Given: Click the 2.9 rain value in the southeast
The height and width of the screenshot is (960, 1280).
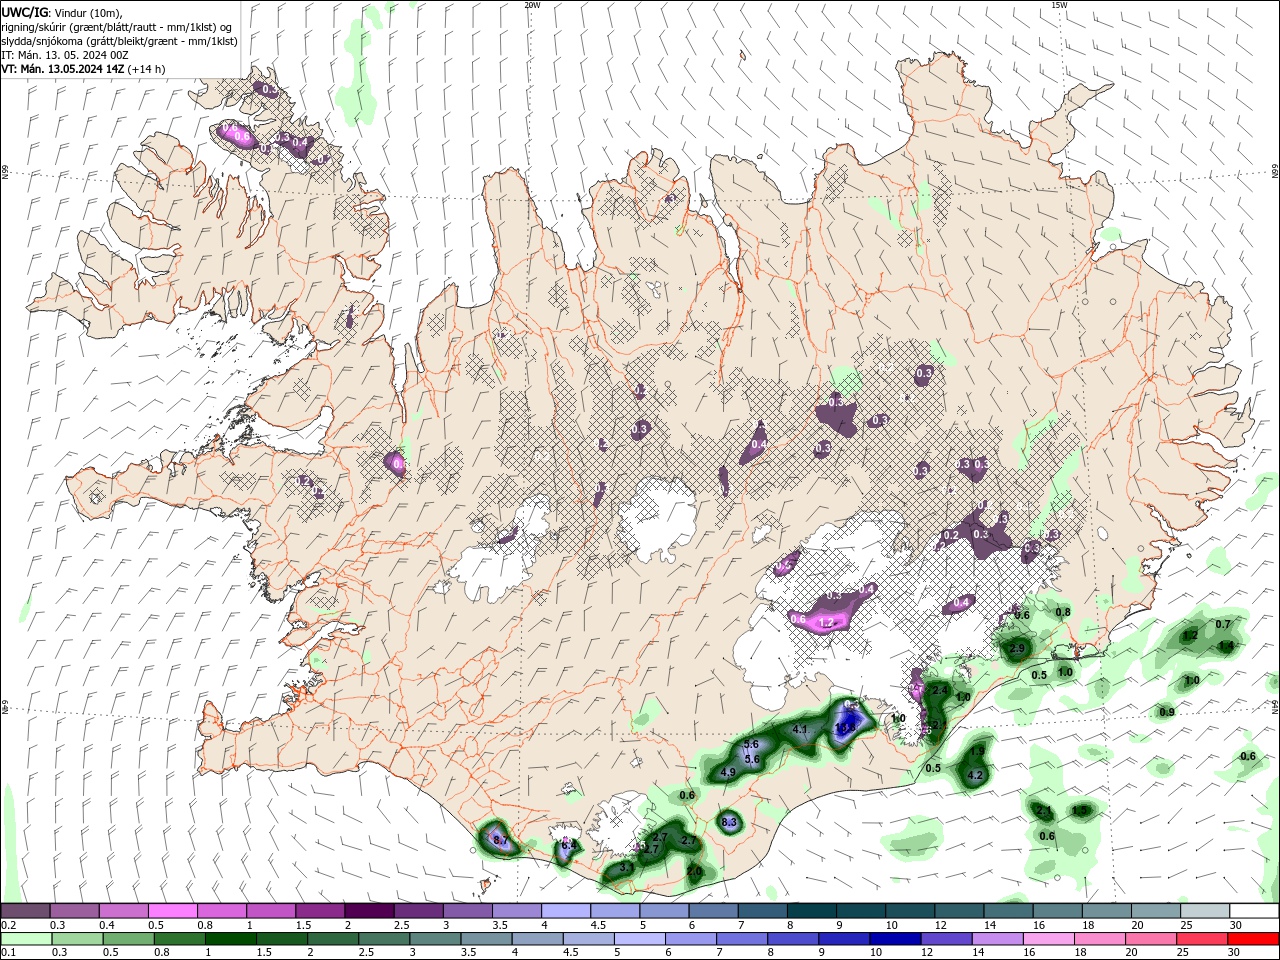Looking at the screenshot, I should [x=1017, y=649].
